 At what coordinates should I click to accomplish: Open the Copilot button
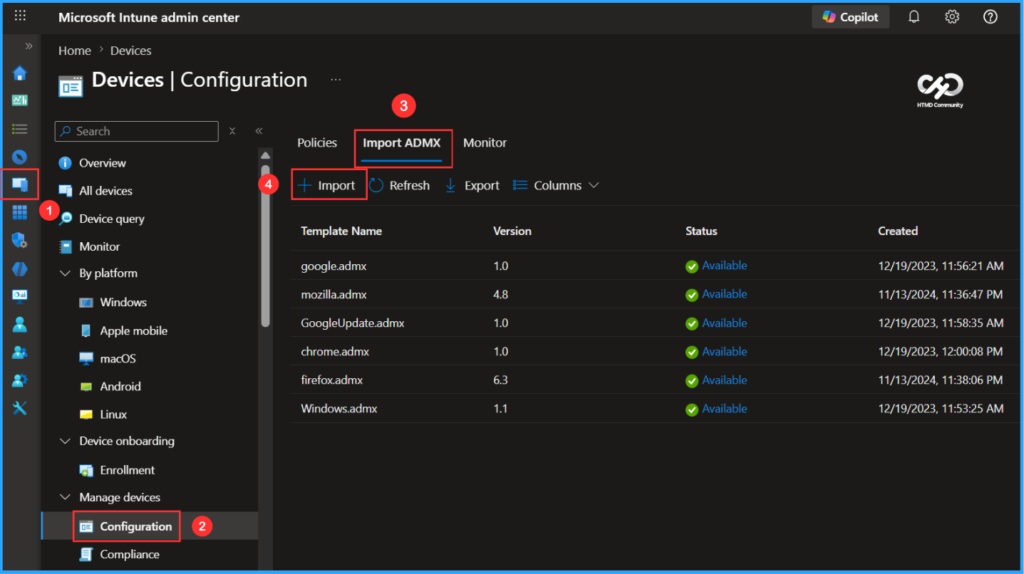850,17
